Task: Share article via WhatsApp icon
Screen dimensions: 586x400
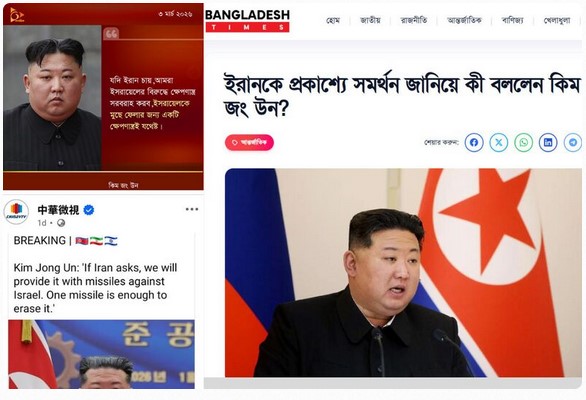Action: [524, 142]
